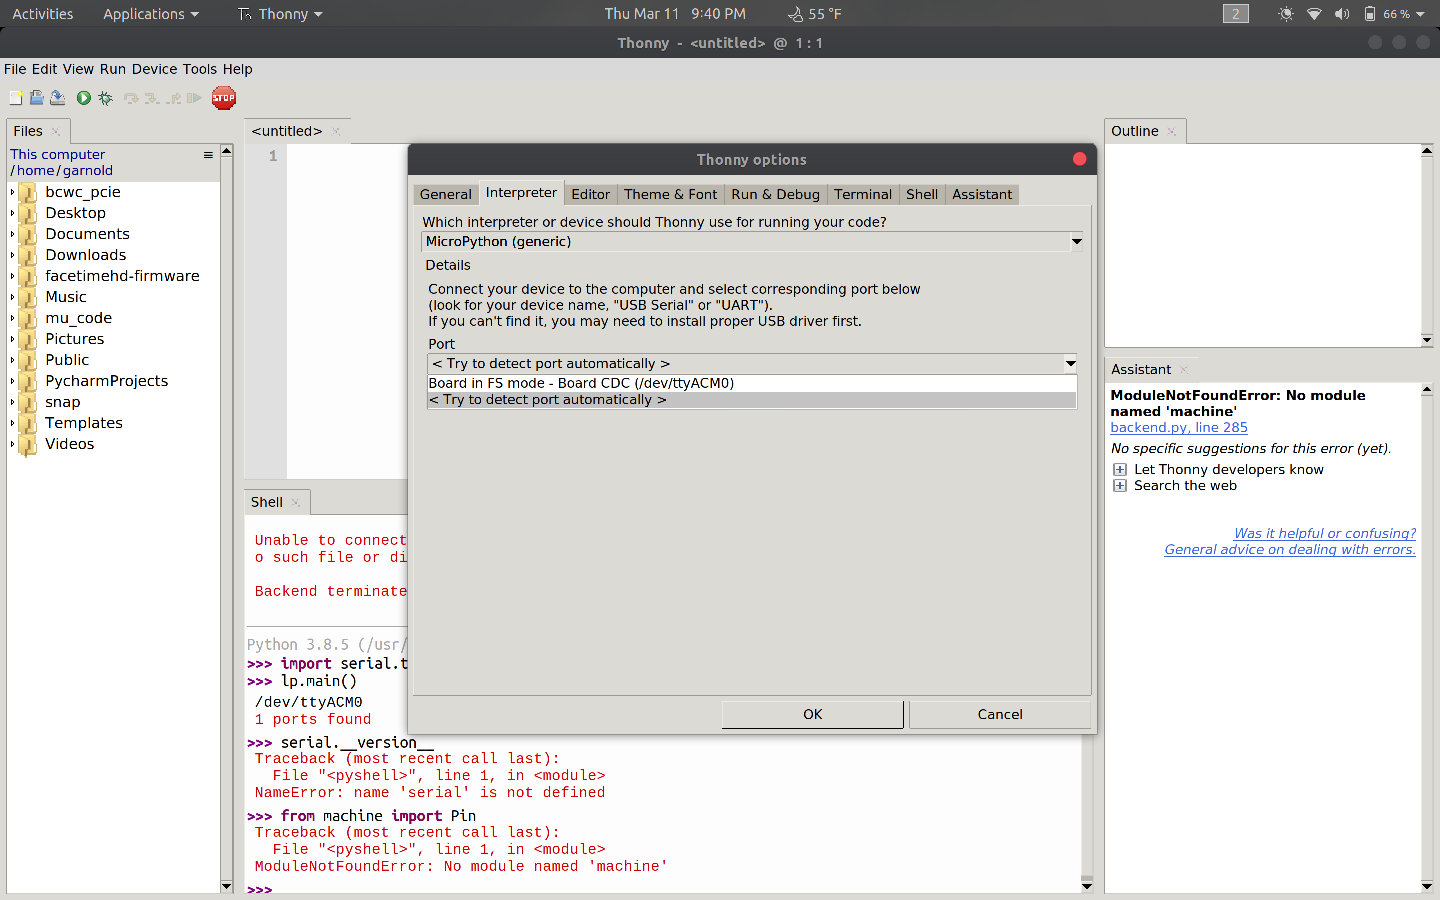
Task: Click the Step over toolbar icon
Action: (131, 98)
